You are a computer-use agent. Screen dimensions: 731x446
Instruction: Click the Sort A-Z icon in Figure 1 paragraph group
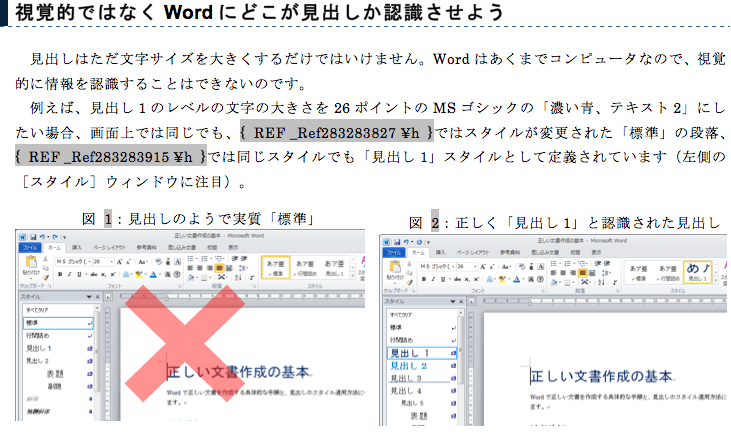click(x=238, y=277)
